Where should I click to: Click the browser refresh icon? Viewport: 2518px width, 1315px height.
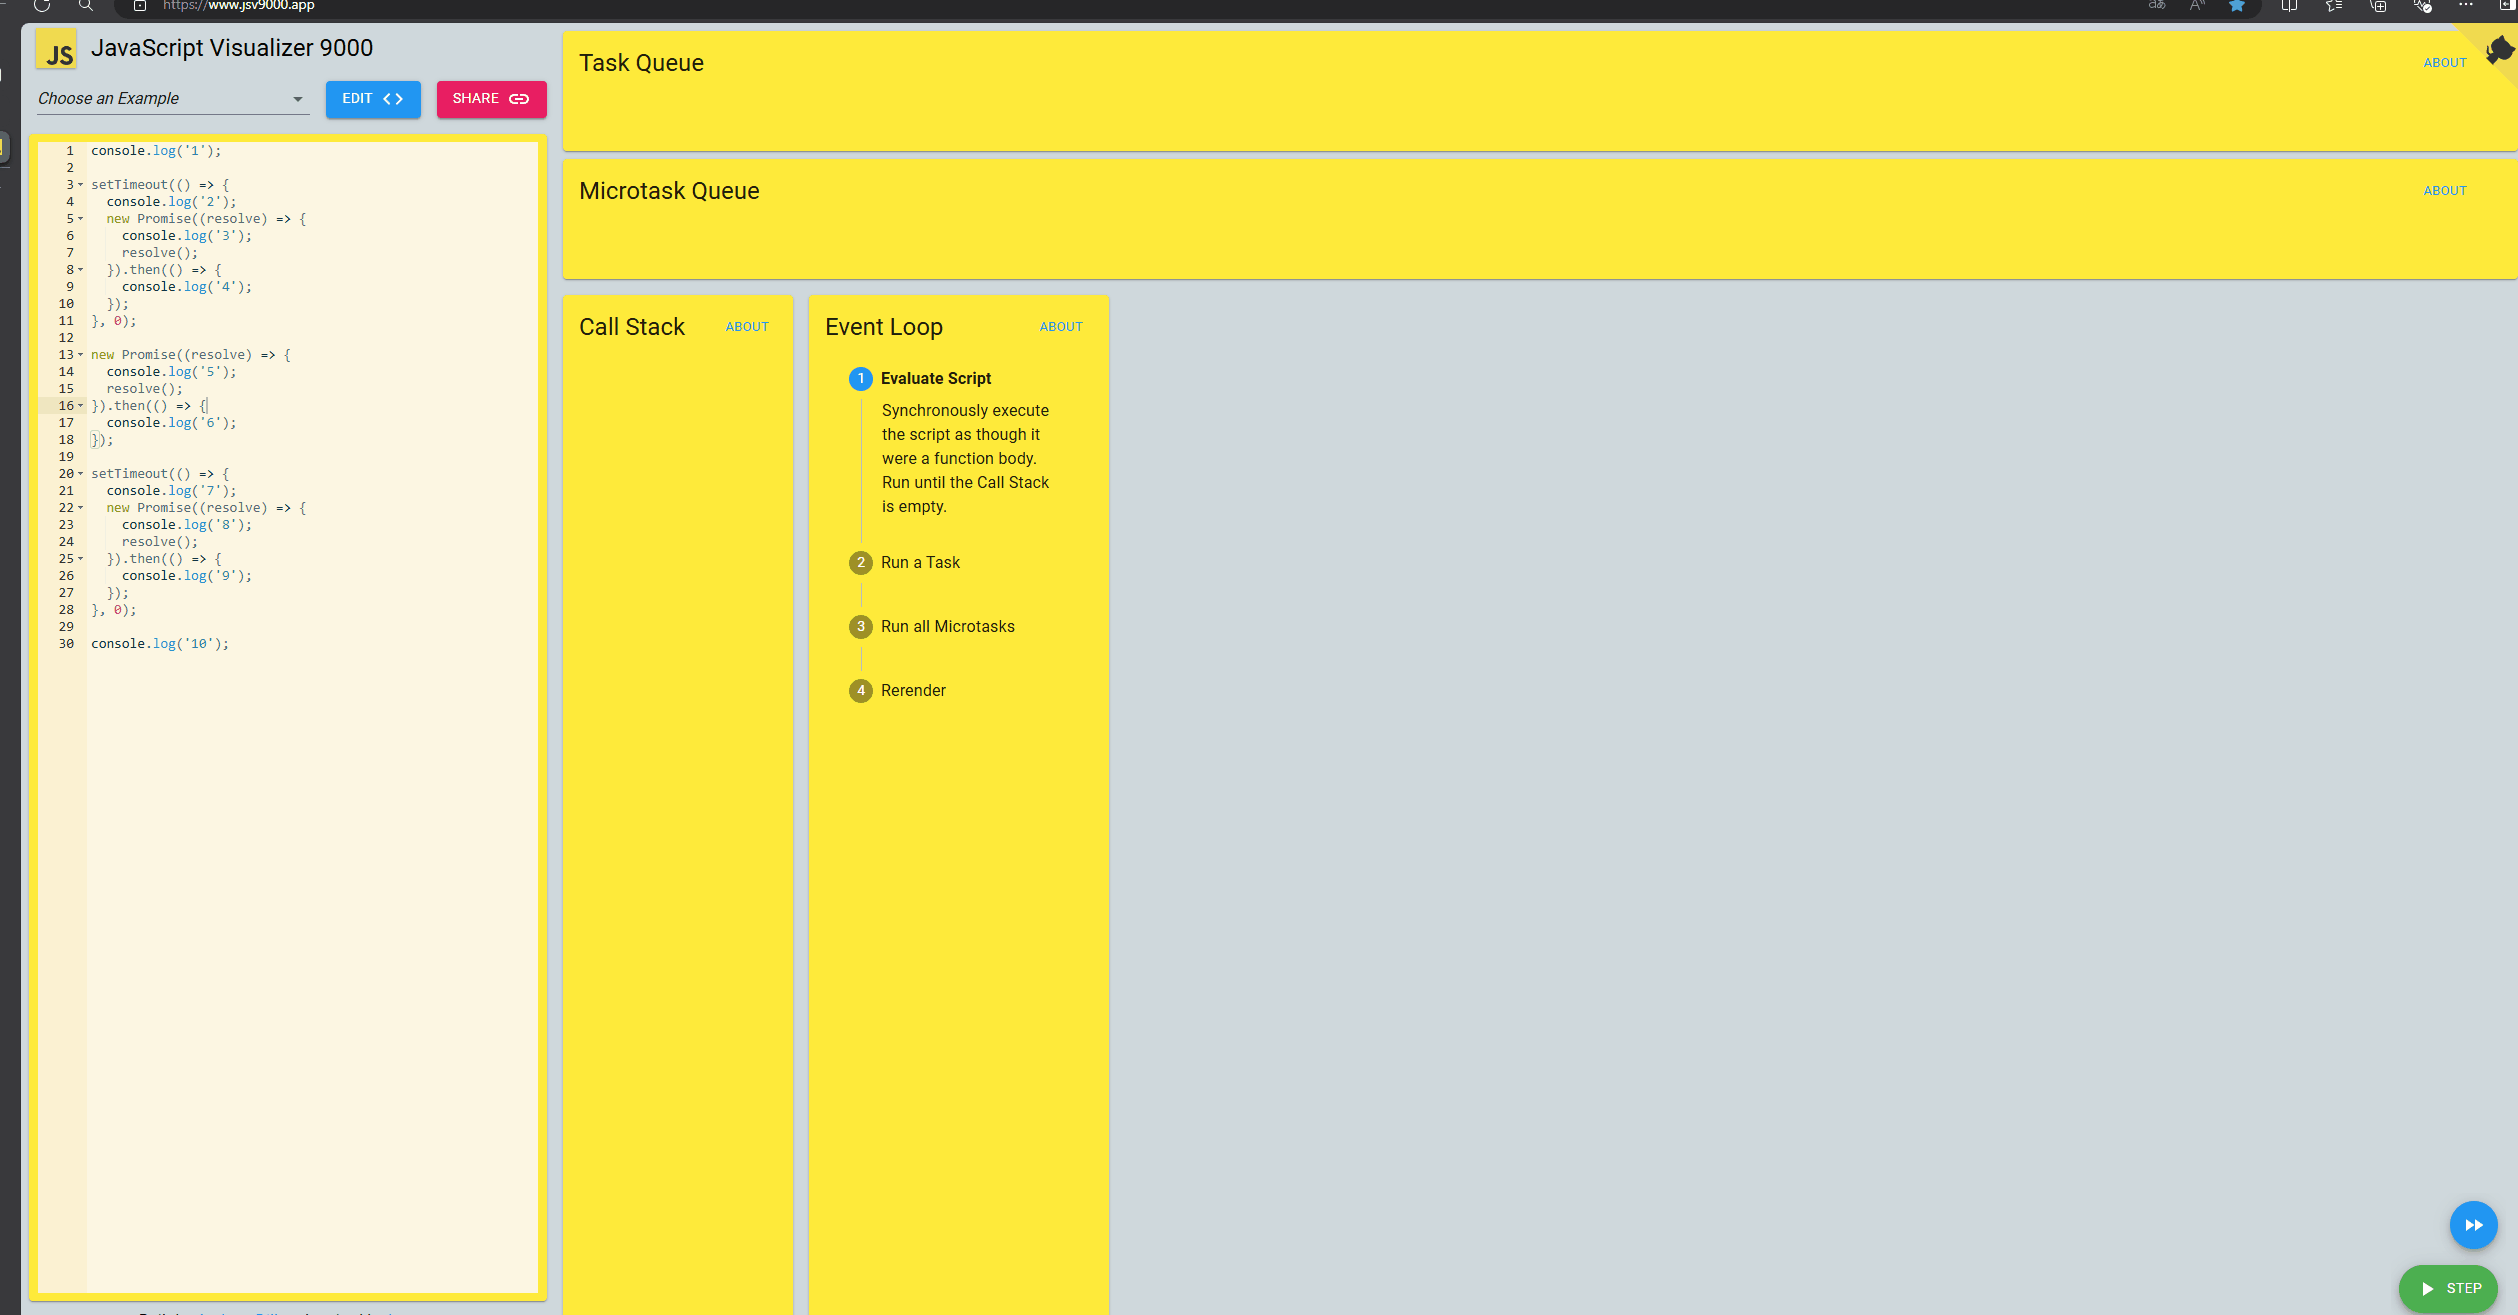click(42, 6)
